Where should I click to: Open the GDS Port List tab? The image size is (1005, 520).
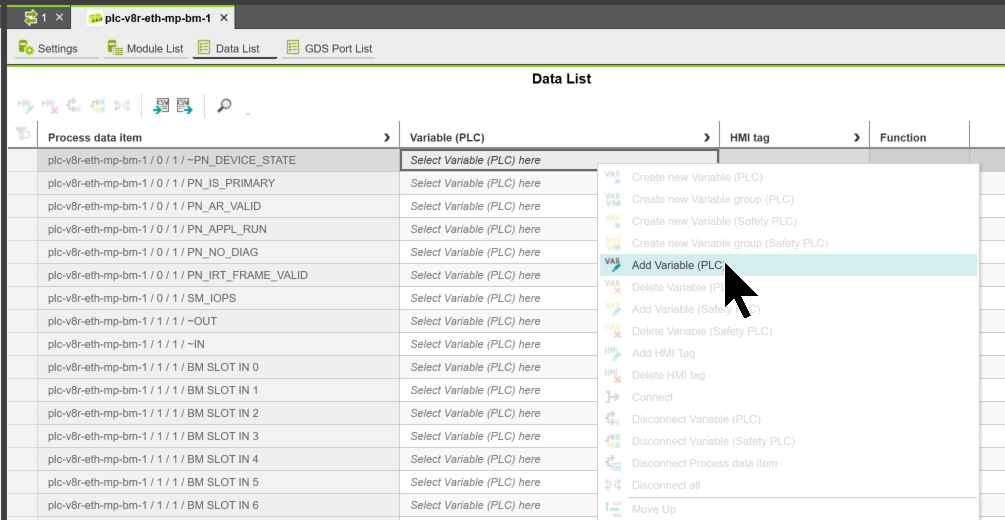[328, 48]
